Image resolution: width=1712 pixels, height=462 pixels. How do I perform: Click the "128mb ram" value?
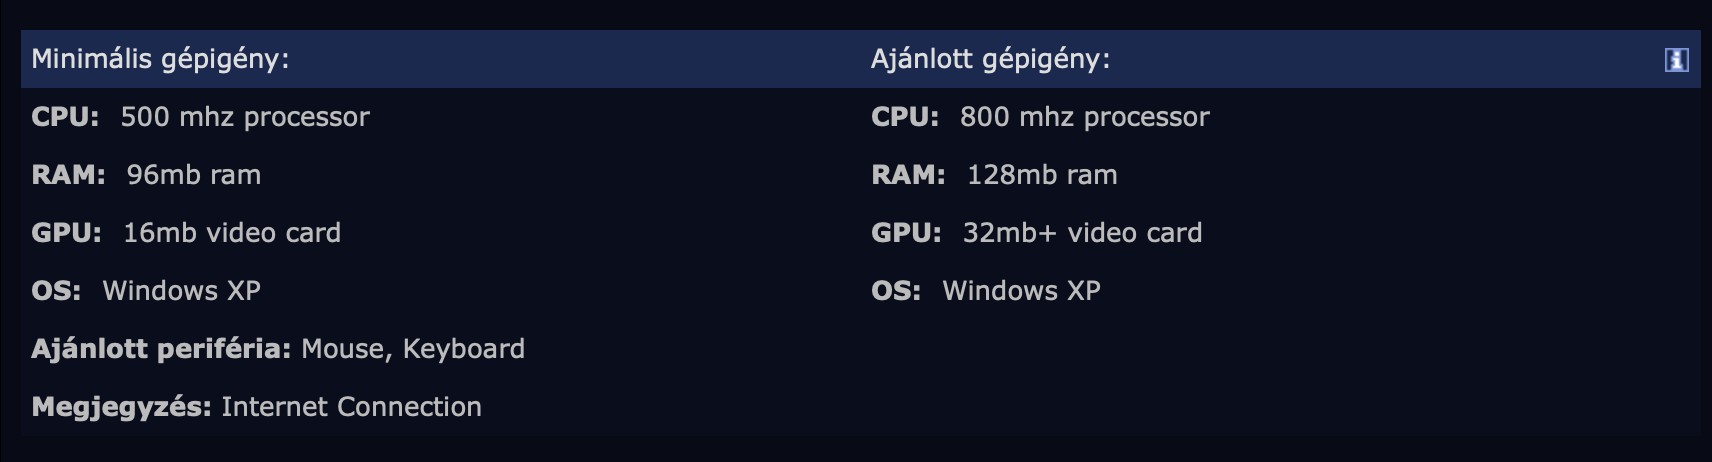pos(1042,175)
